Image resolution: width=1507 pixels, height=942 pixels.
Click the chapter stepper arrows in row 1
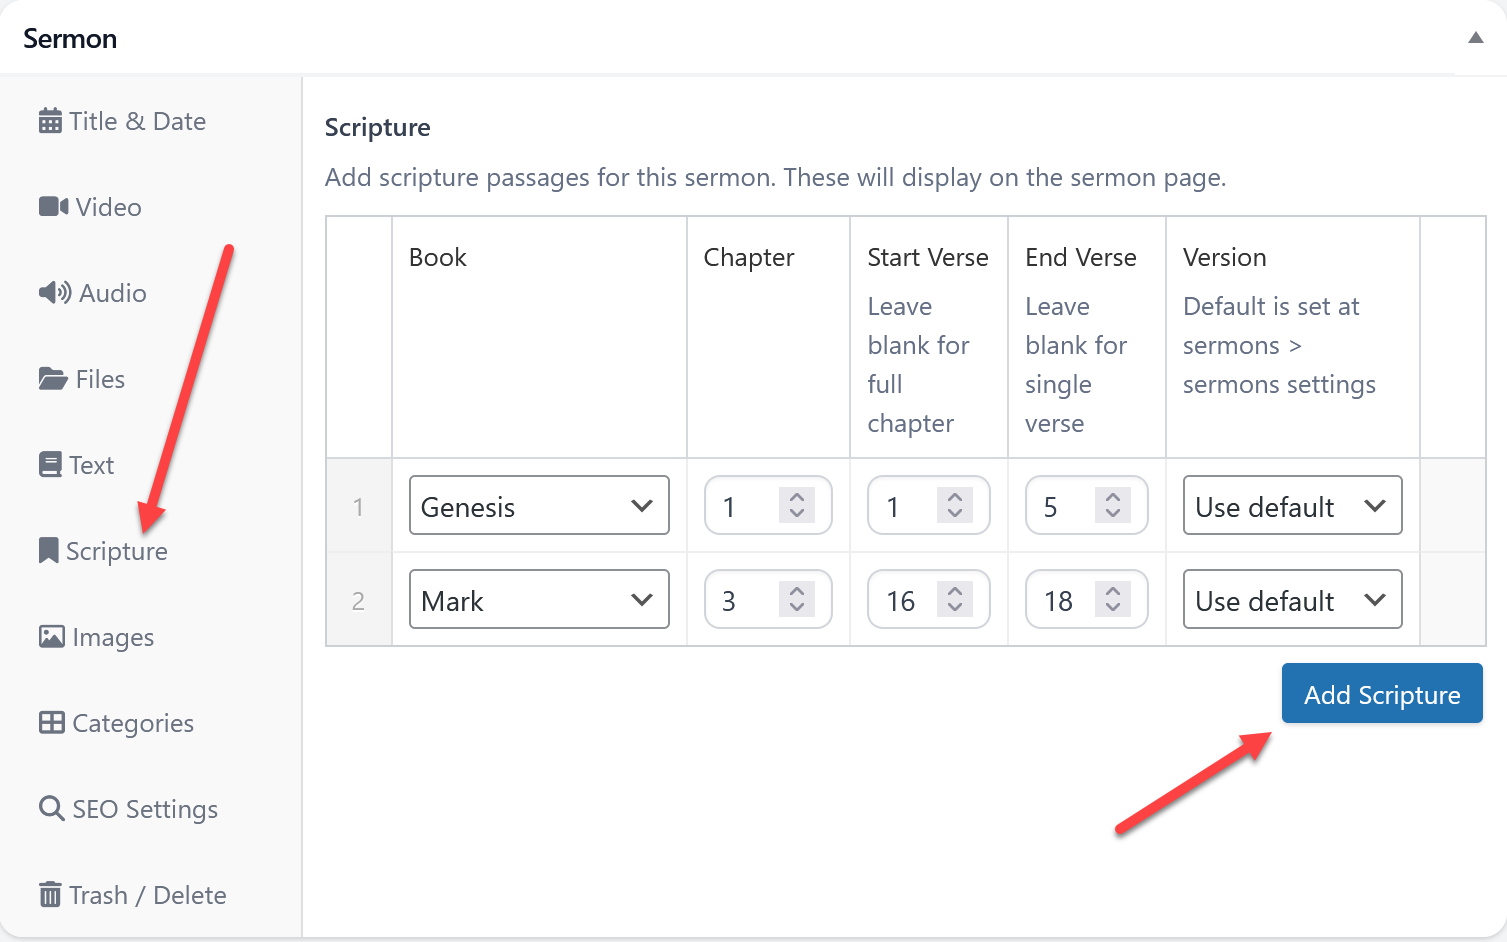(x=797, y=506)
